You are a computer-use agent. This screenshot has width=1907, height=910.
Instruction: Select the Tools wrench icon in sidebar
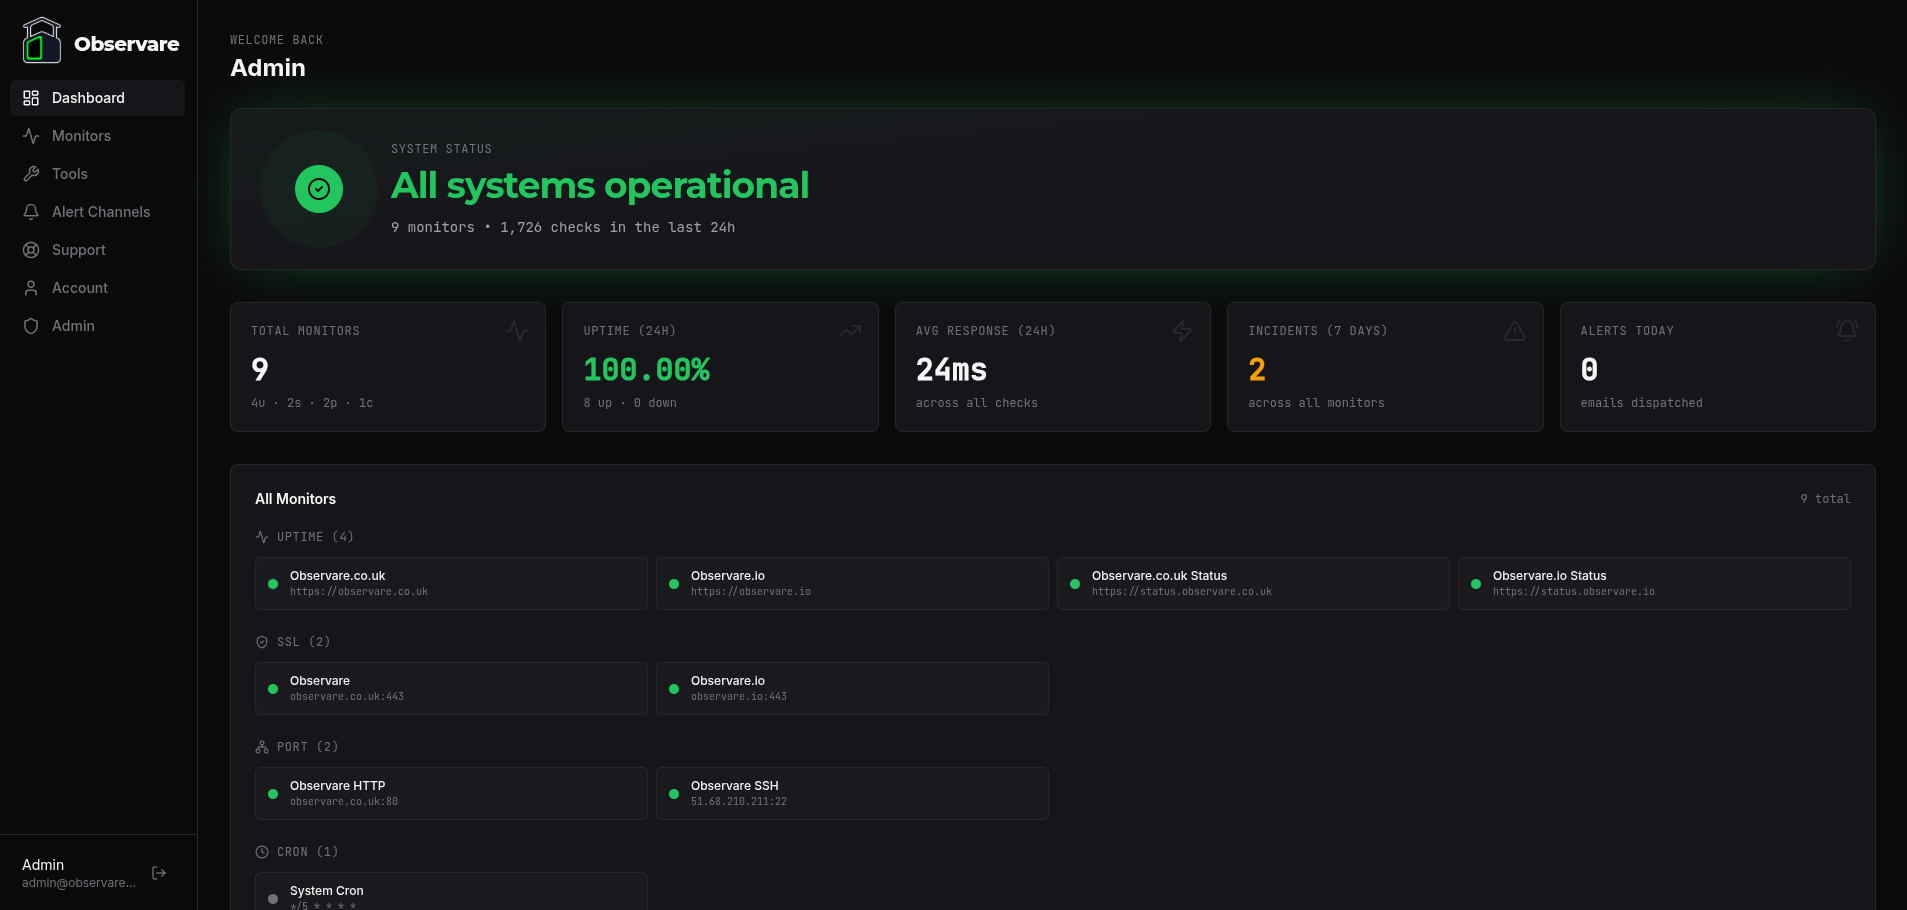[x=31, y=173]
